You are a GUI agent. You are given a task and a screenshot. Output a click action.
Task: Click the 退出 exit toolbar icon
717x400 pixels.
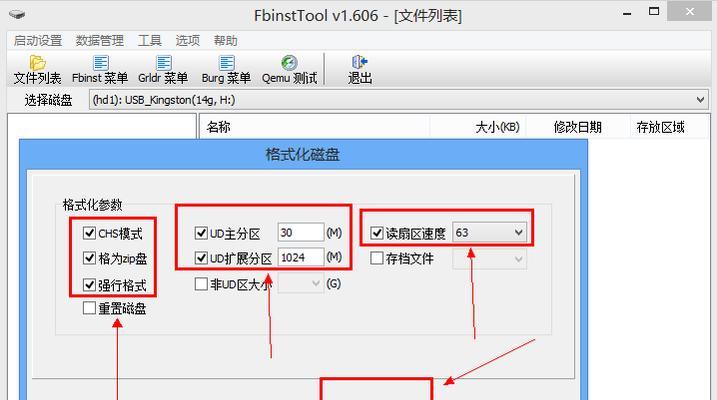click(360, 70)
